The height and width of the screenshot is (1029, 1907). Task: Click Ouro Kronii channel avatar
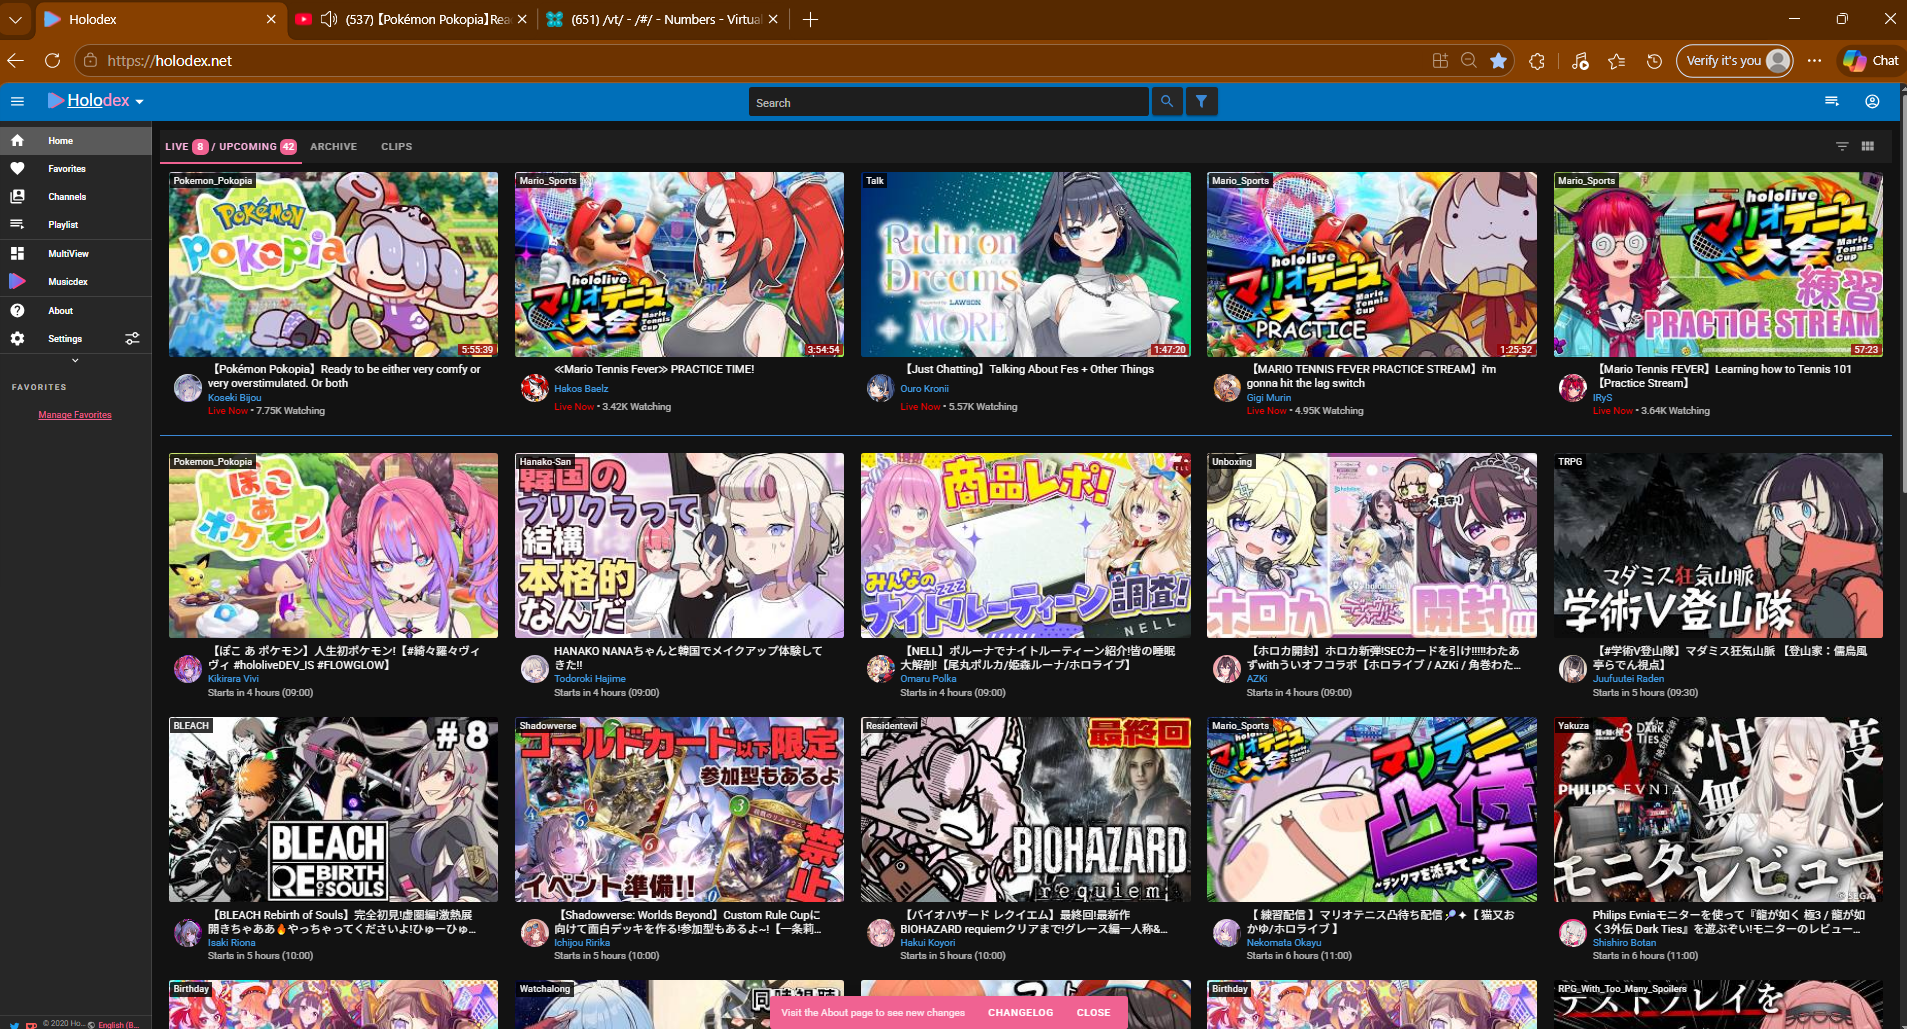(x=880, y=387)
